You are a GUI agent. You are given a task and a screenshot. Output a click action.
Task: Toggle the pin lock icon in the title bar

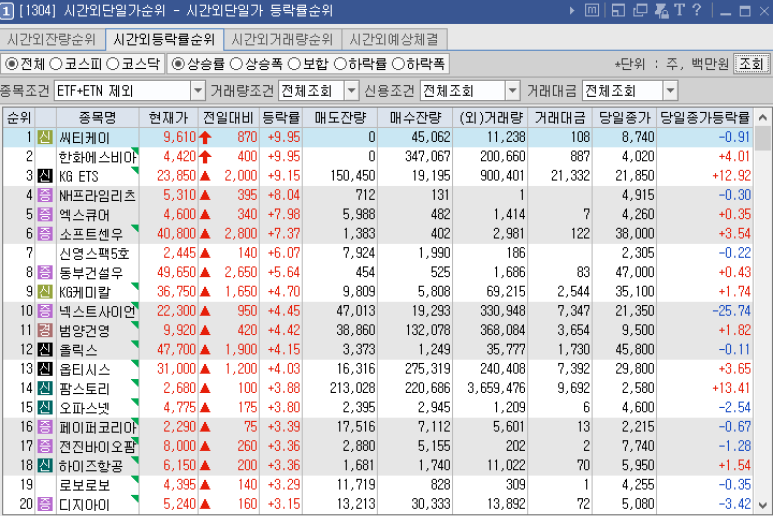[x=661, y=10]
